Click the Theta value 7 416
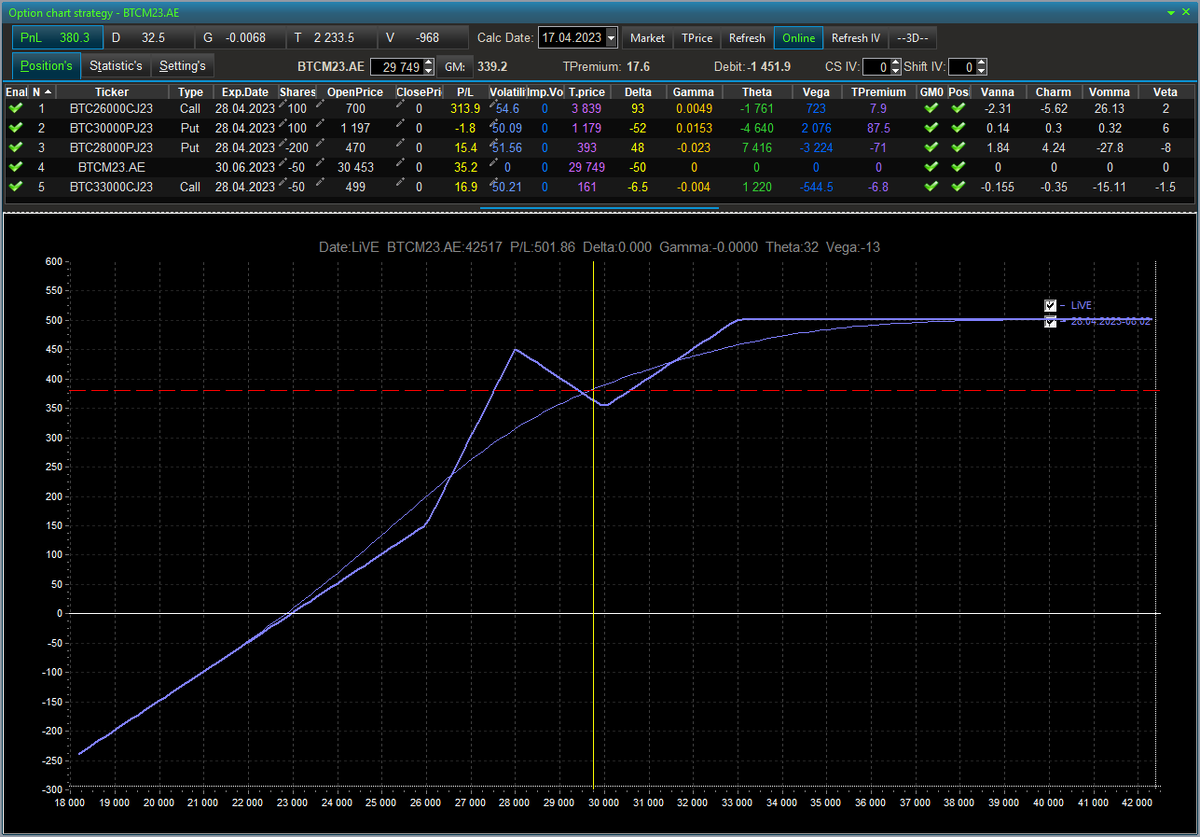This screenshot has height=837, width=1200. click(x=757, y=147)
